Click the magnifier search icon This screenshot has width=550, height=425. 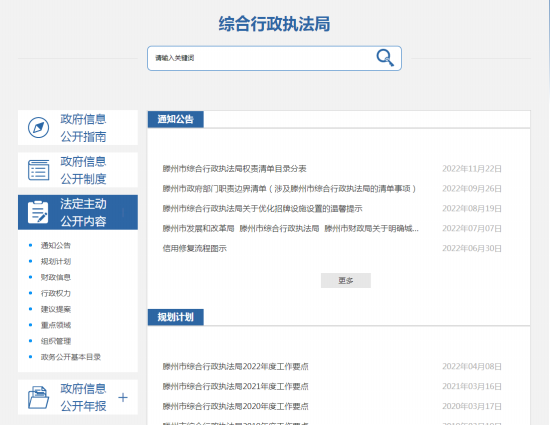pyautogui.click(x=385, y=58)
